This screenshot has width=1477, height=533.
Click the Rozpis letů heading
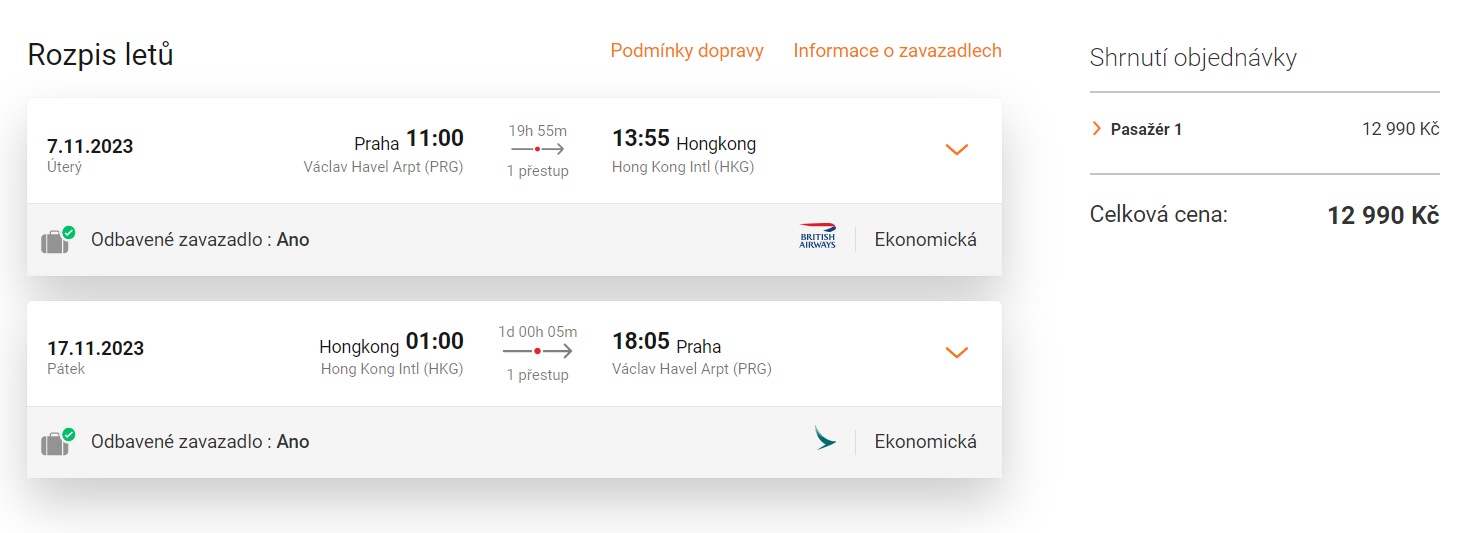pyautogui.click(x=100, y=54)
